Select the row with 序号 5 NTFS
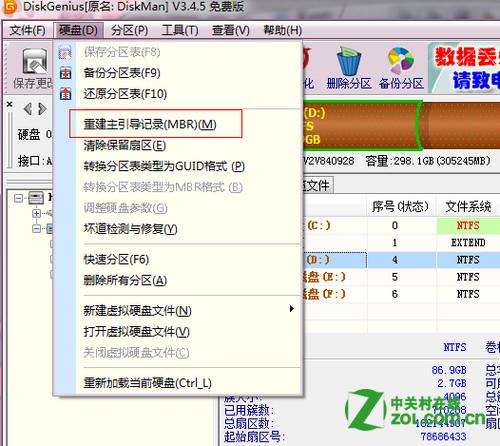Screen dimensions: 500x446 (x=400, y=277)
